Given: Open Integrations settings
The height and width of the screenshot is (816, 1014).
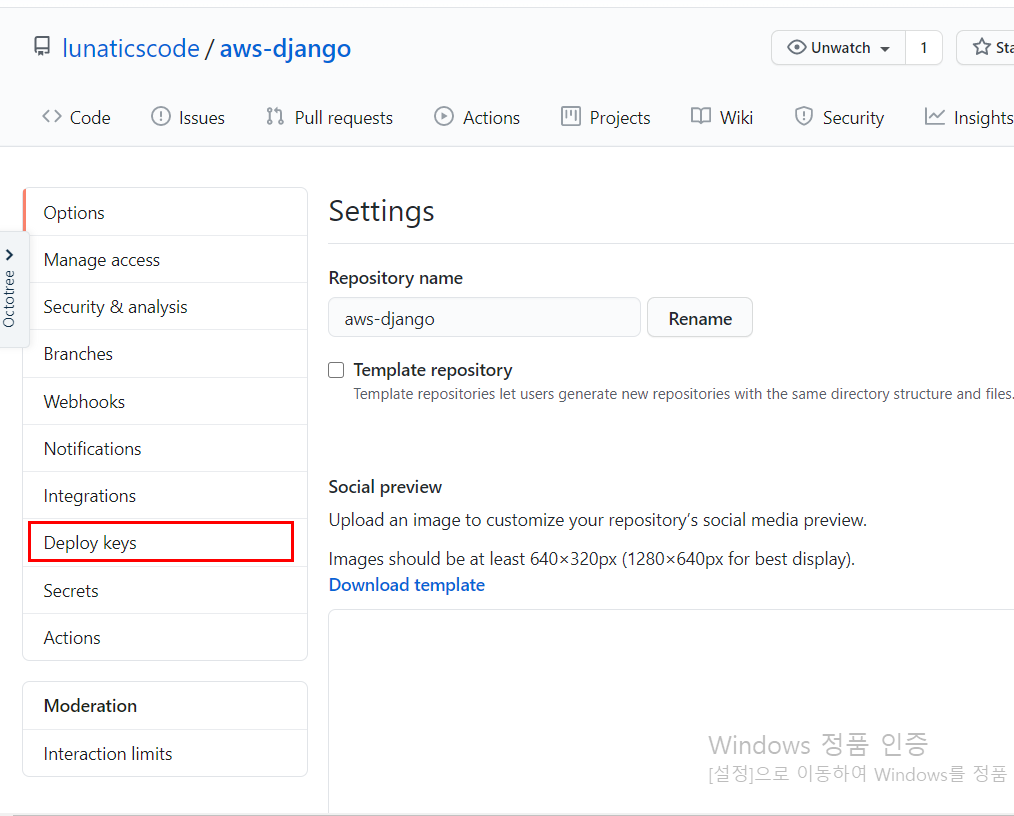Looking at the screenshot, I should point(165,496).
